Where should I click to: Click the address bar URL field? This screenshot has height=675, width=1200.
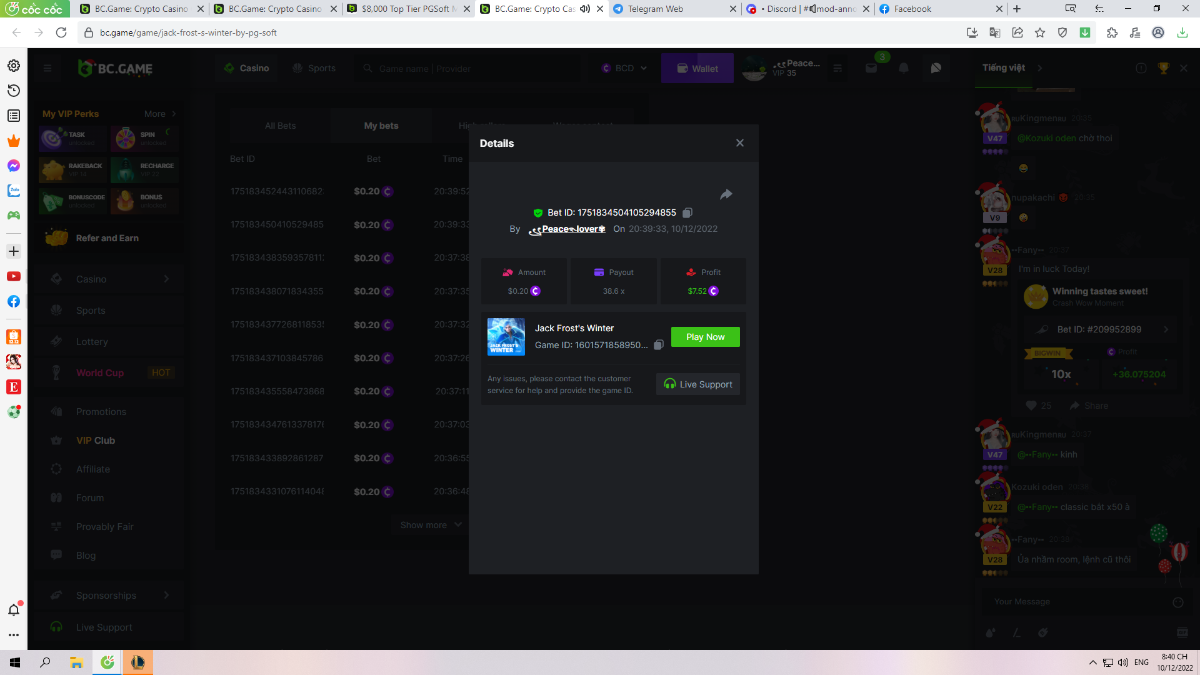tap(500, 32)
